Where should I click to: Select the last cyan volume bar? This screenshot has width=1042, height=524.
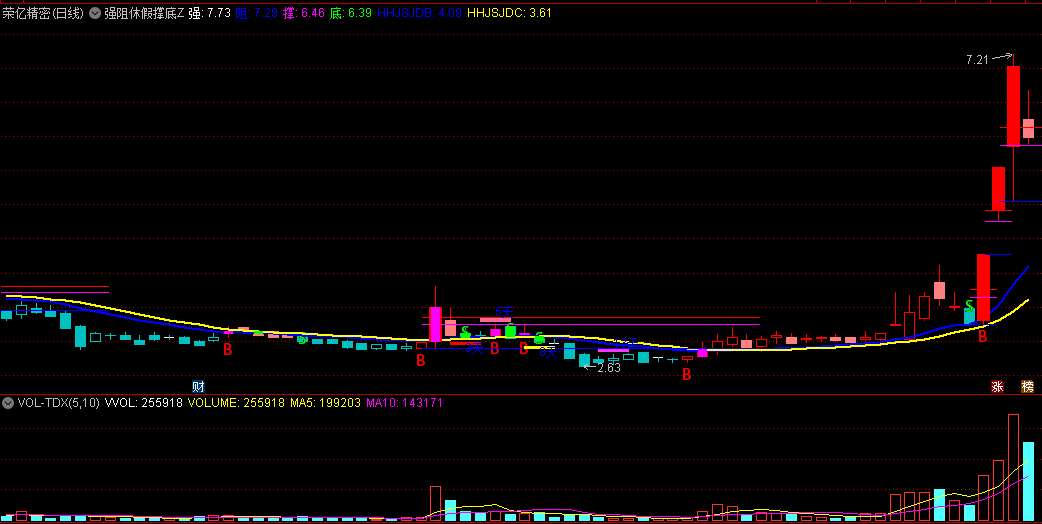pyautogui.click(x=1028, y=481)
